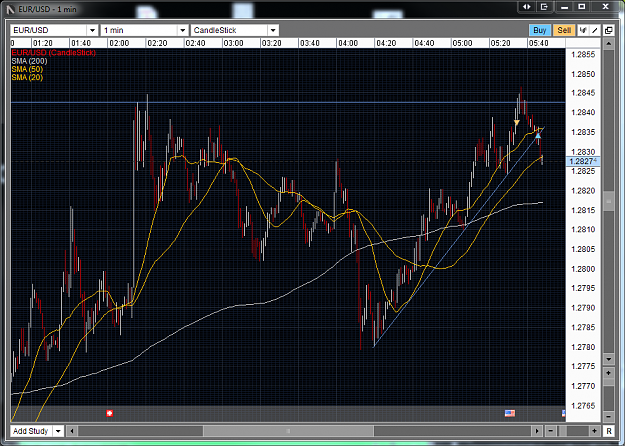Click the vertical scrollbar thumb
Viewport: 625px width, 446px height.
(608, 201)
